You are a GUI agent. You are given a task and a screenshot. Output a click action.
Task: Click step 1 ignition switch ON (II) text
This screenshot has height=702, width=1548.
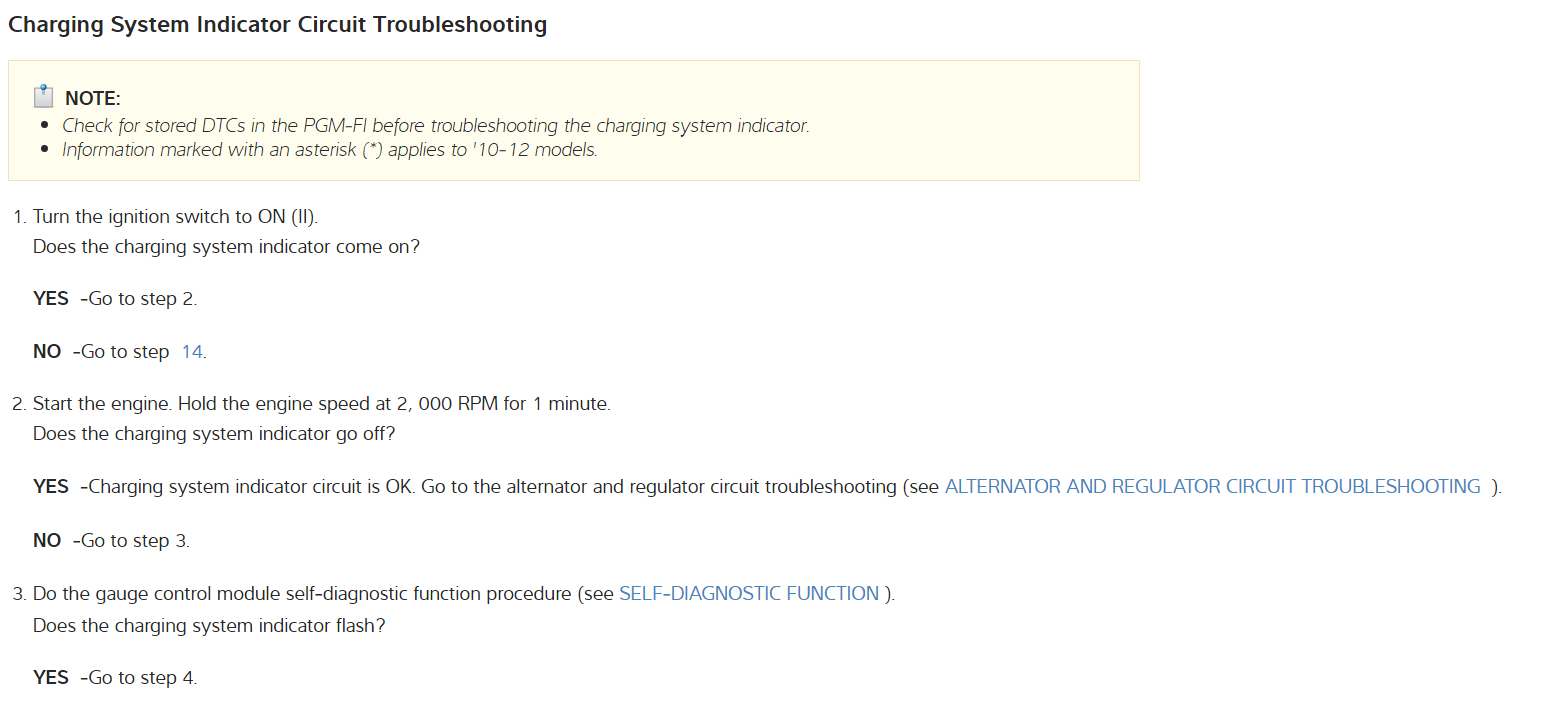[x=175, y=217]
